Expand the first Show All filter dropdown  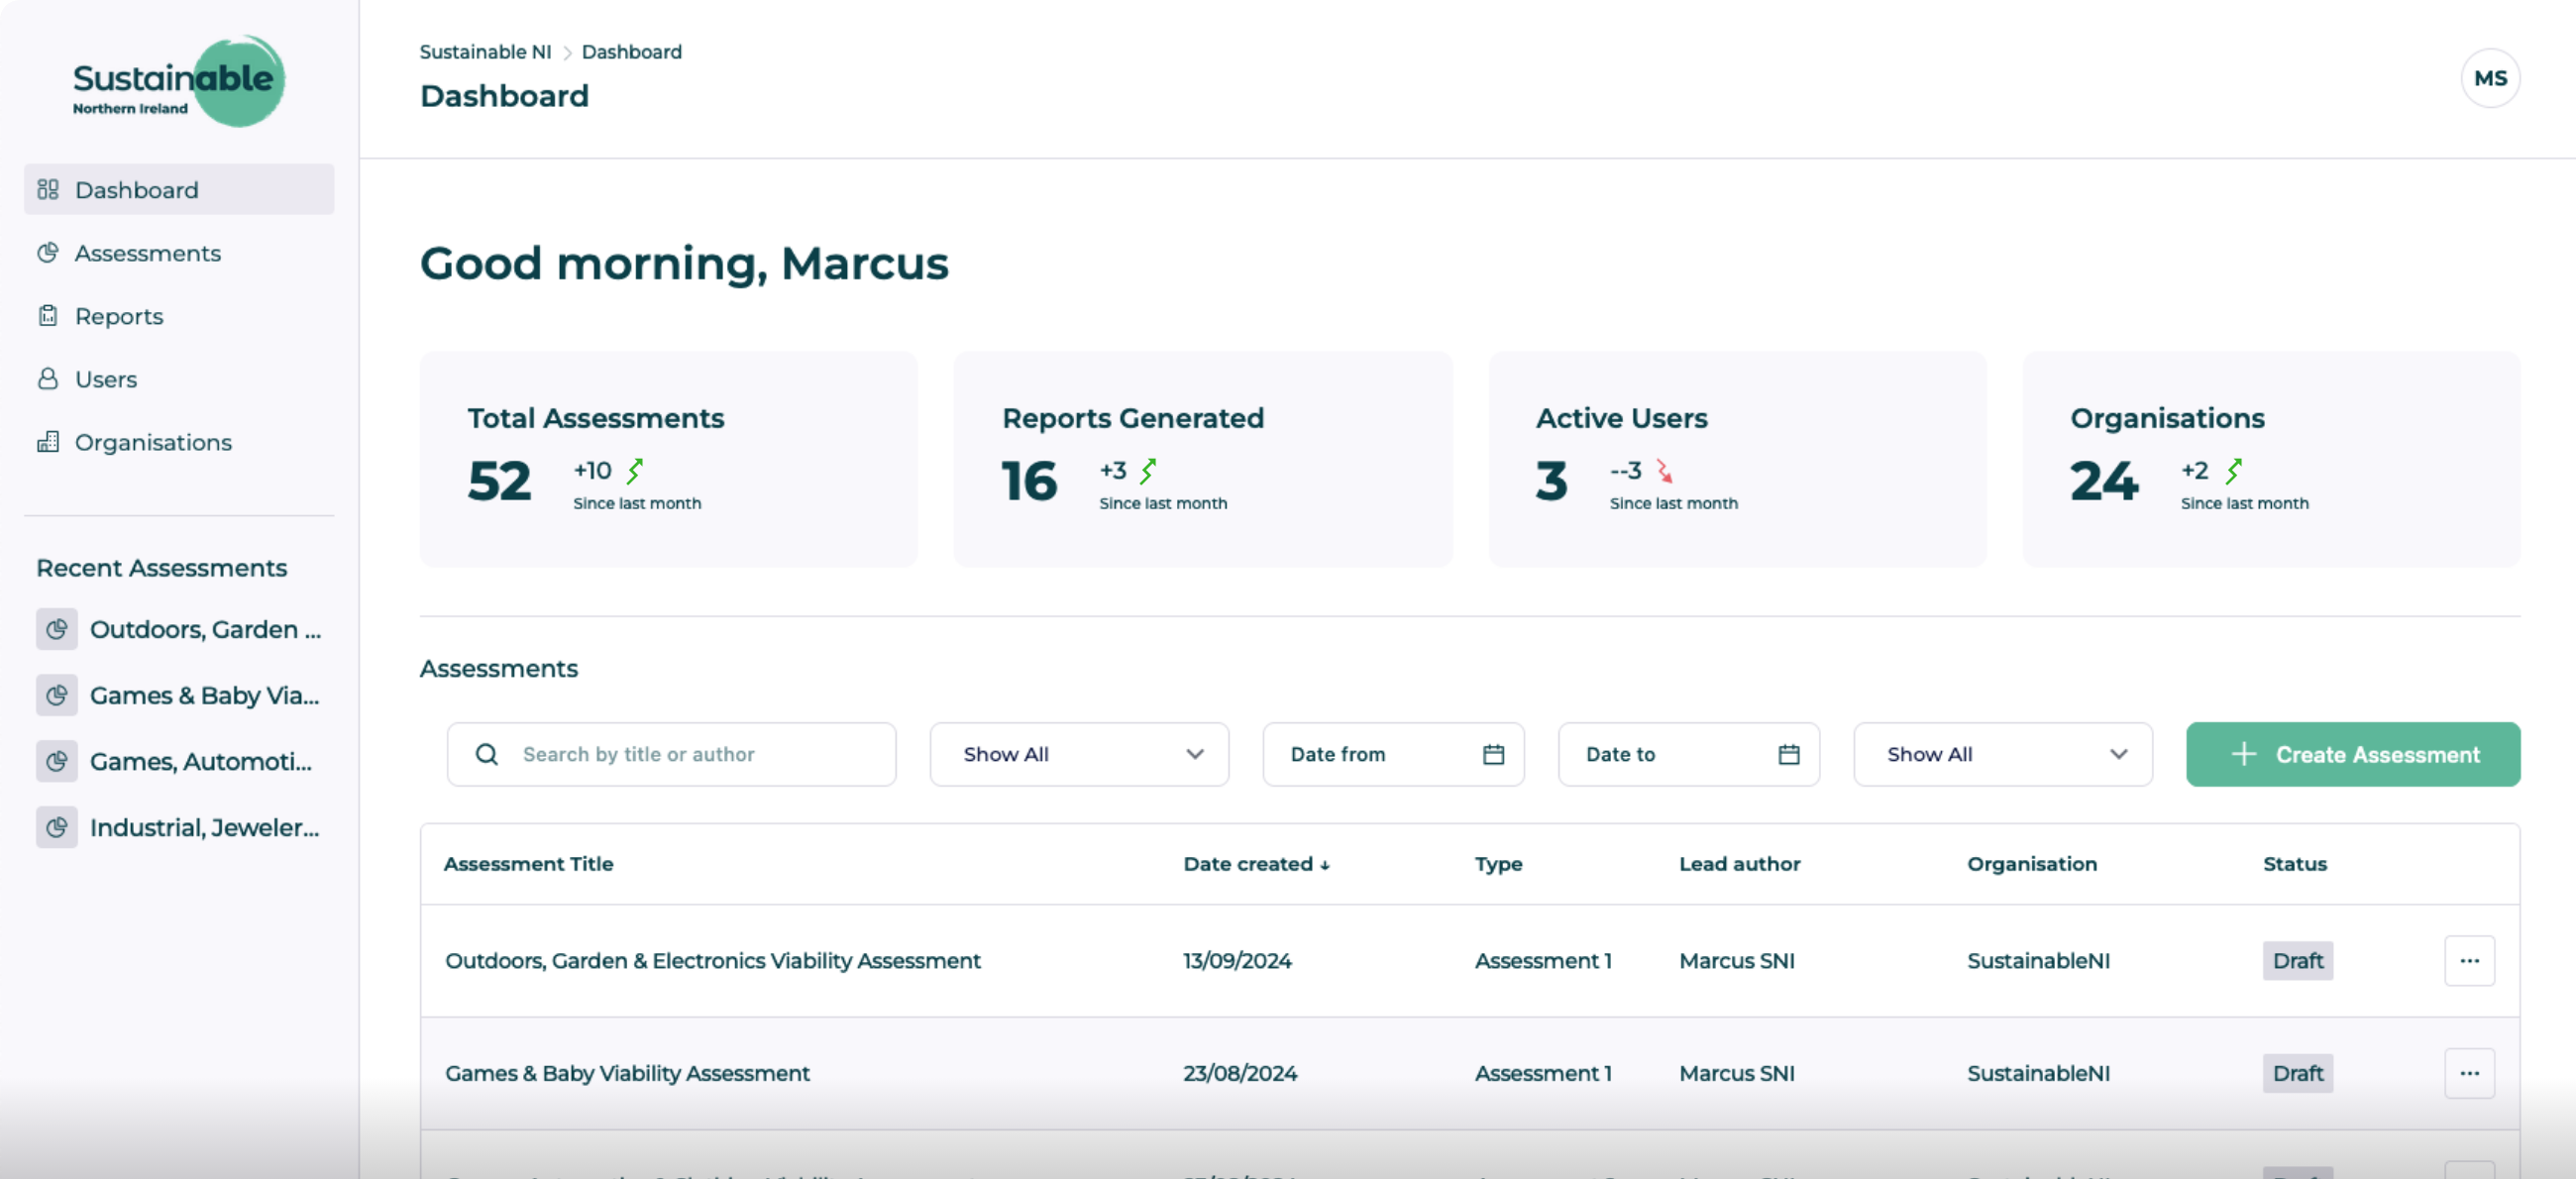coord(1079,754)
